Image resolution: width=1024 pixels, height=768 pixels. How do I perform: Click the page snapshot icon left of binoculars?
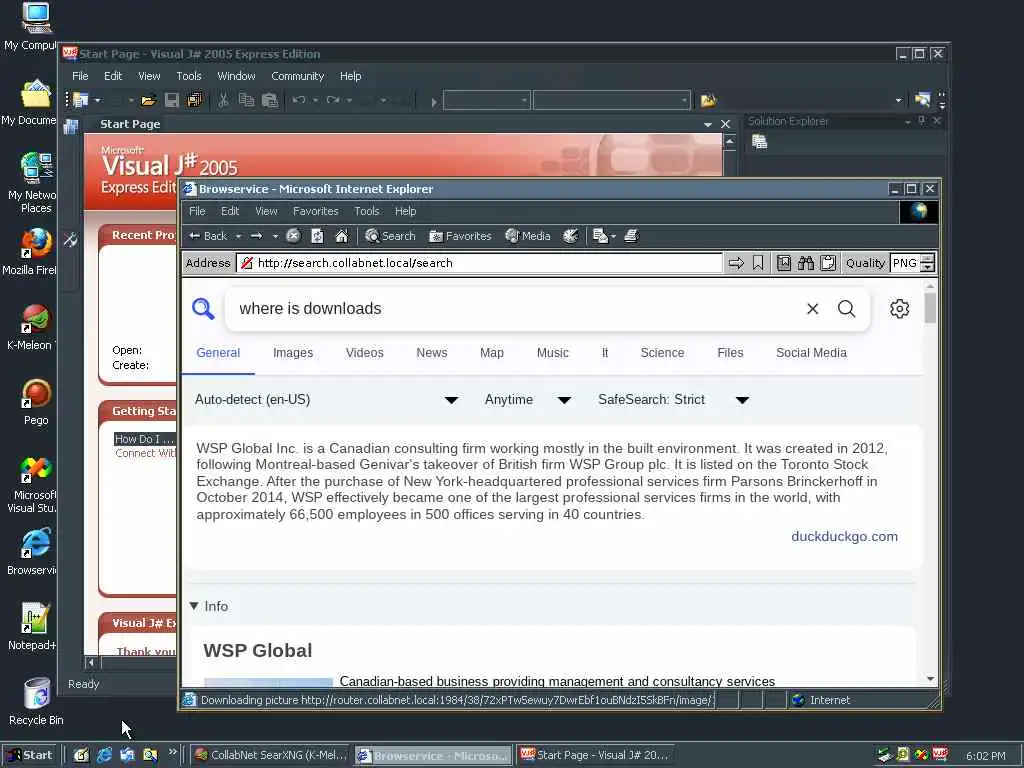[784, 263]
